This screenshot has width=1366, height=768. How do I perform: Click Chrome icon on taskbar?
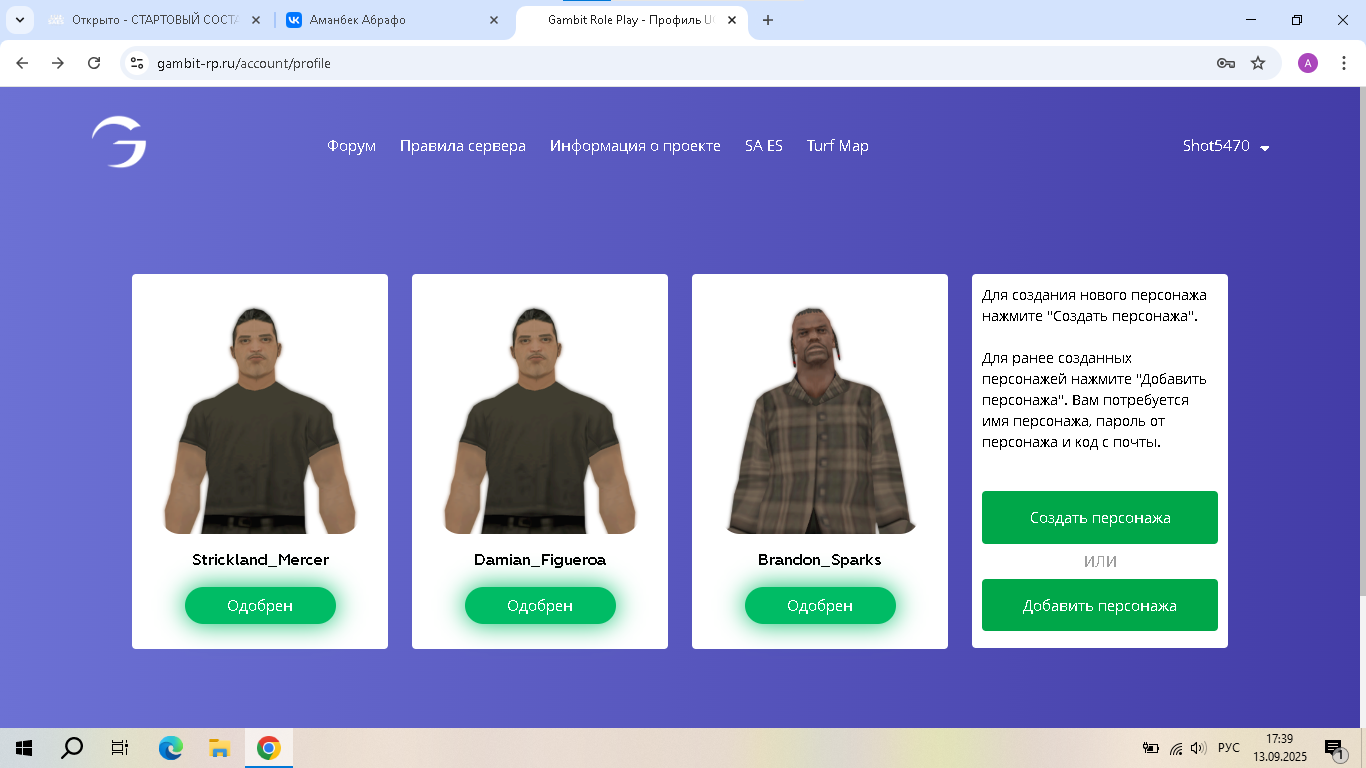click(x=268, y=748)
